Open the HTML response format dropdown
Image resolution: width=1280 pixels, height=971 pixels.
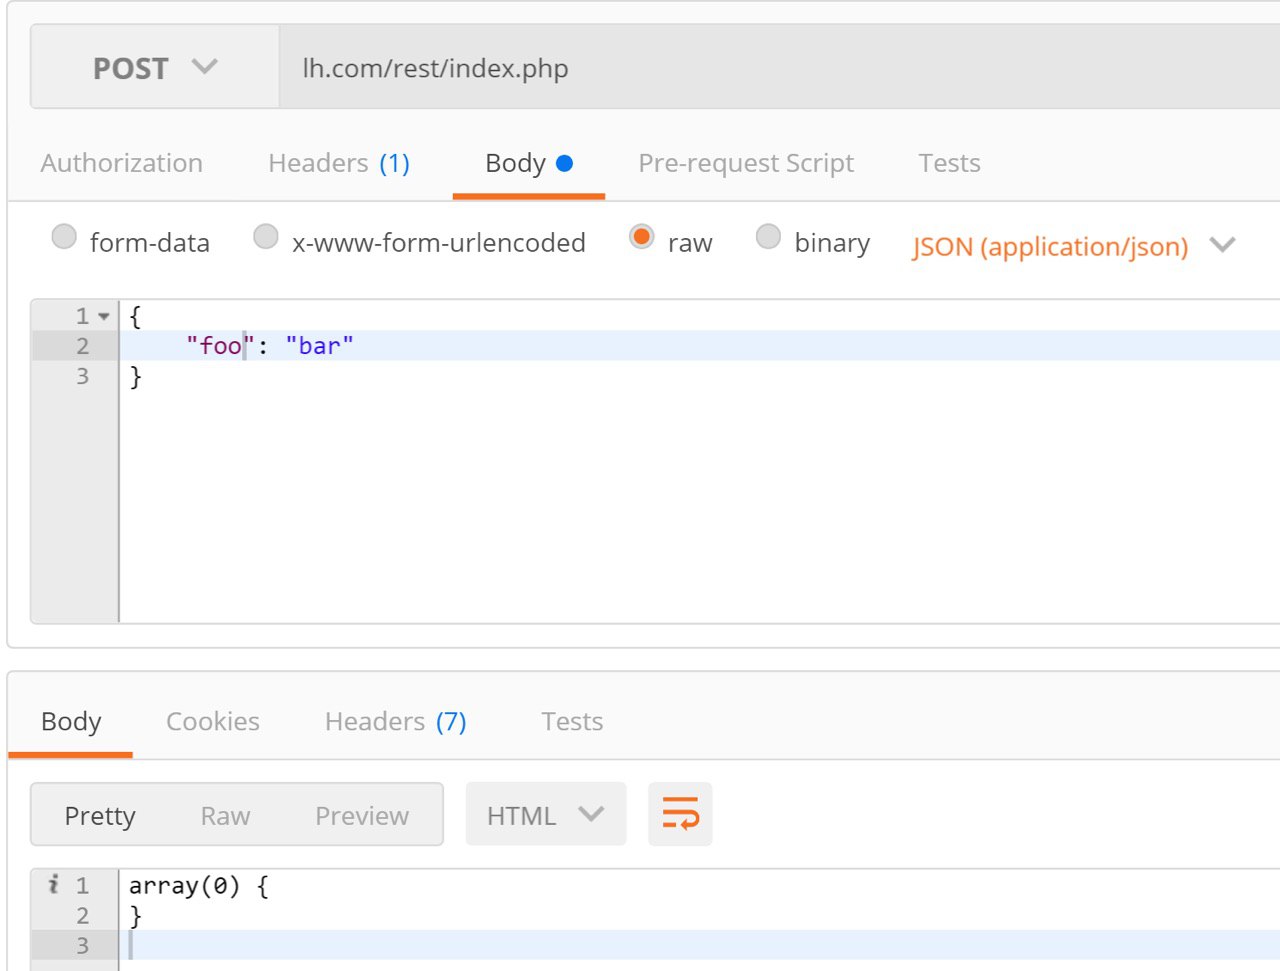click(546, 815)
